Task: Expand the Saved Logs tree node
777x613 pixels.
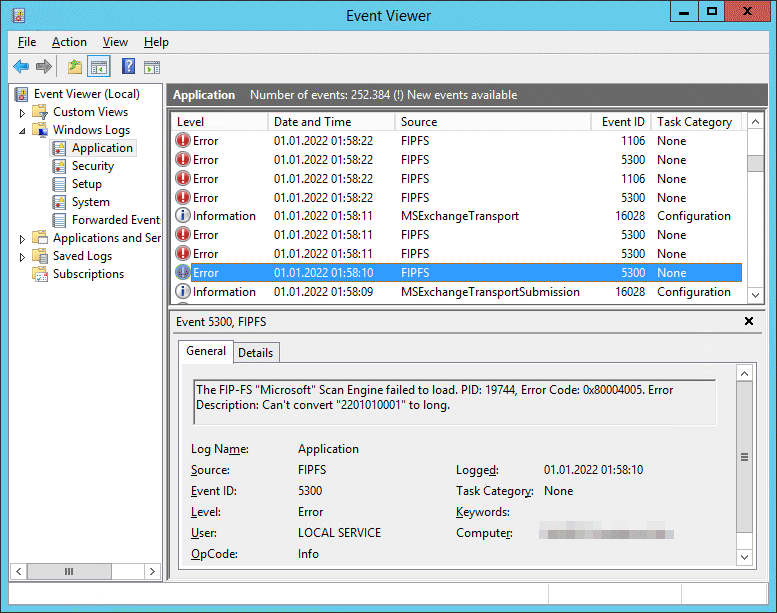Action: 22,257
